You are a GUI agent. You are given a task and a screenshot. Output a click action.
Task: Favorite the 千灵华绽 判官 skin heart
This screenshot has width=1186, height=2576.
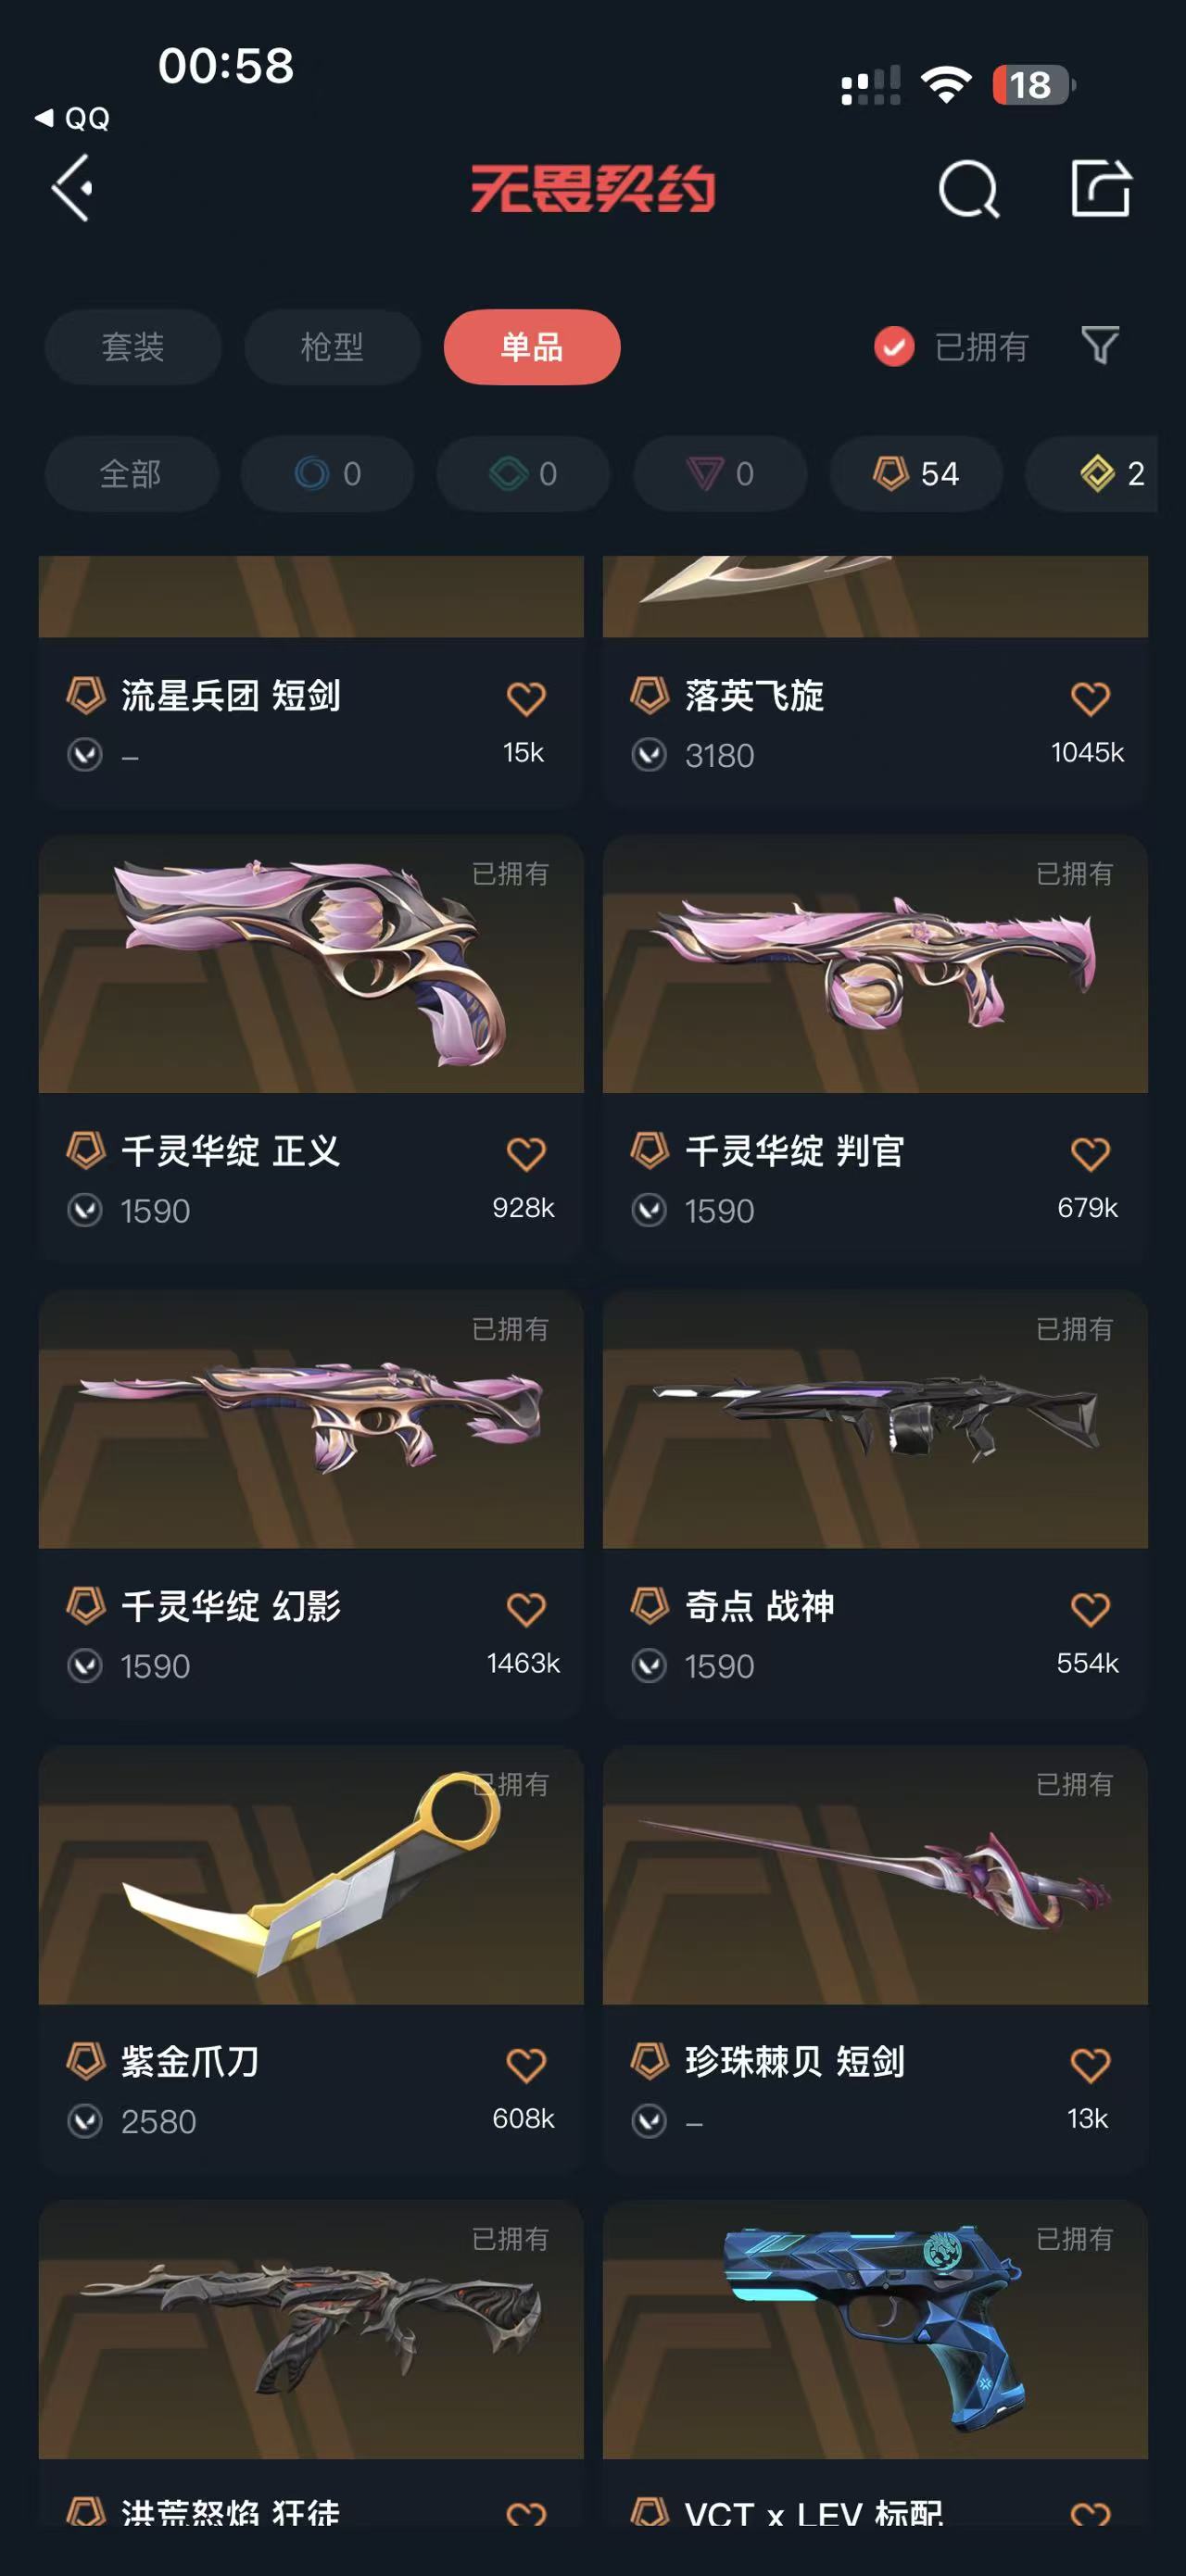click(x=1090, y=1153)
